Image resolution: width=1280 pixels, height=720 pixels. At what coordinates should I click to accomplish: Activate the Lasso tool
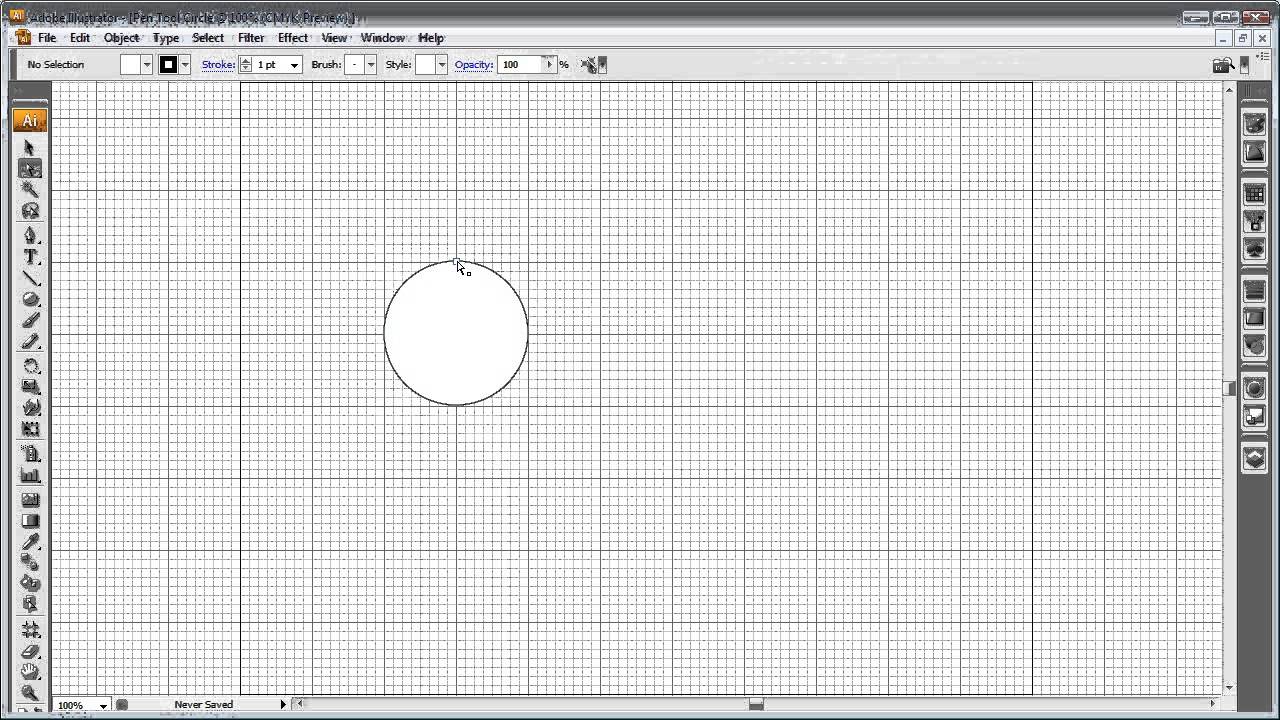30,211
